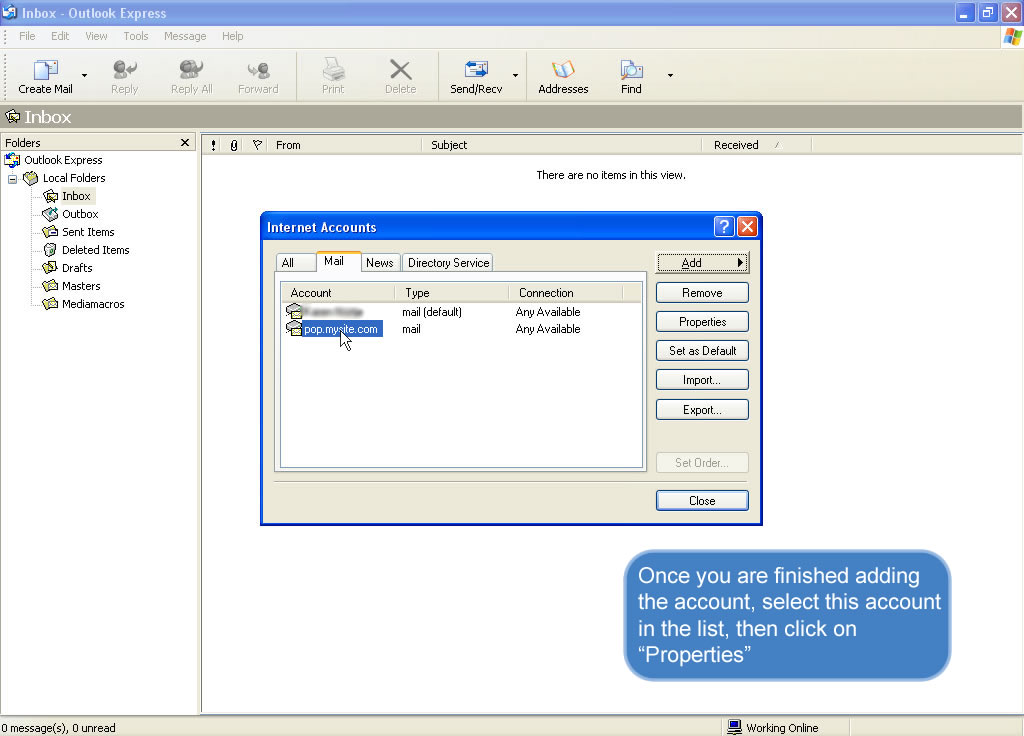Switch to the Directory Service tab
Image resolution: width=1024 pixels, height=736 pixels.
tap(448, 263)
